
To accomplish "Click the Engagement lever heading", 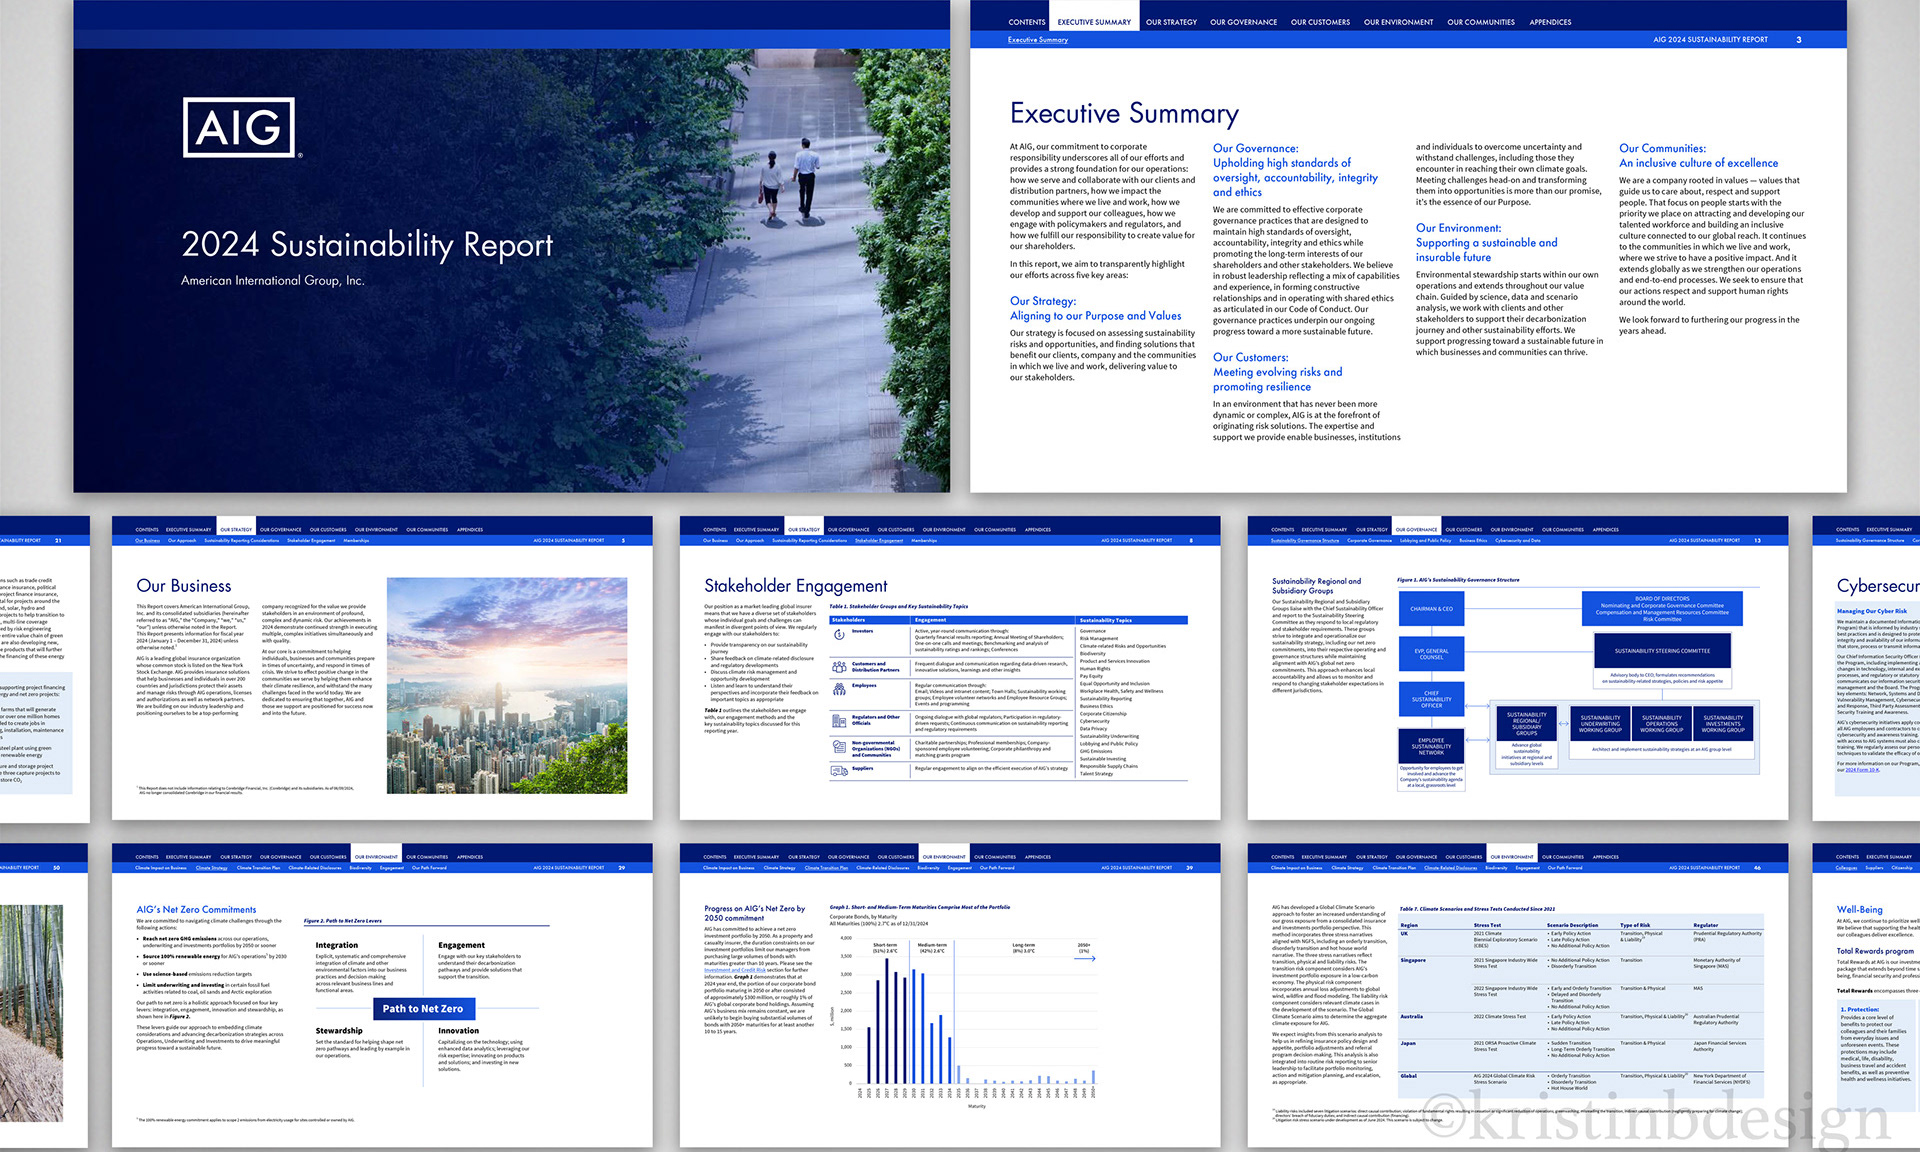I will click(x=461, y=945).
